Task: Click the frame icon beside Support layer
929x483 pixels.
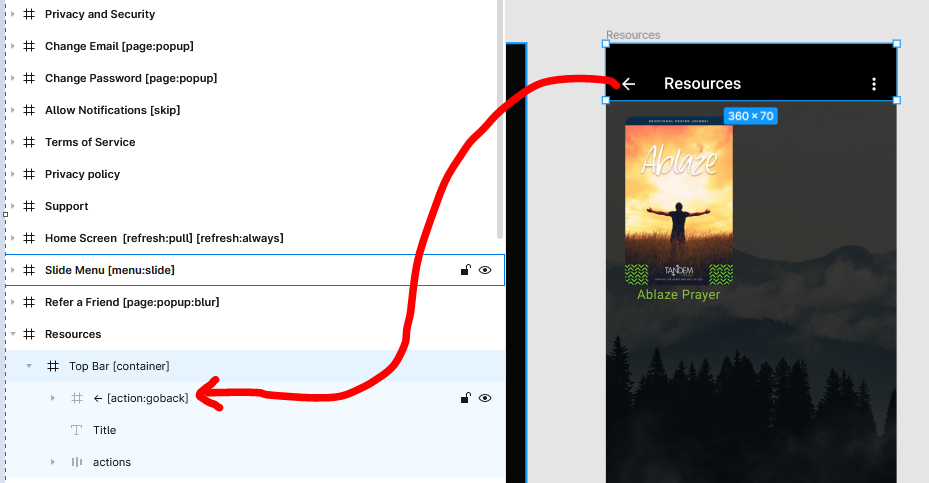Action: pos(29,206)
